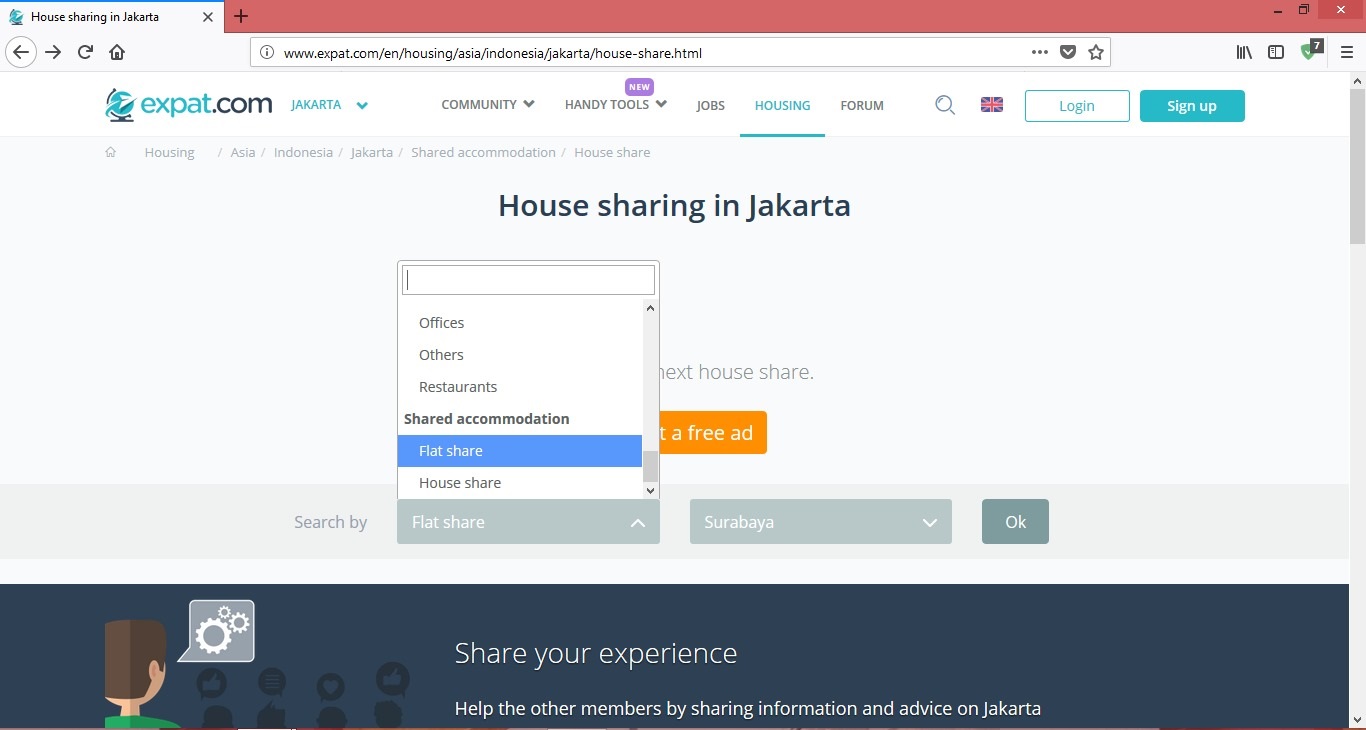
Task: Click the expat.com logo
Action: point(189,105)
